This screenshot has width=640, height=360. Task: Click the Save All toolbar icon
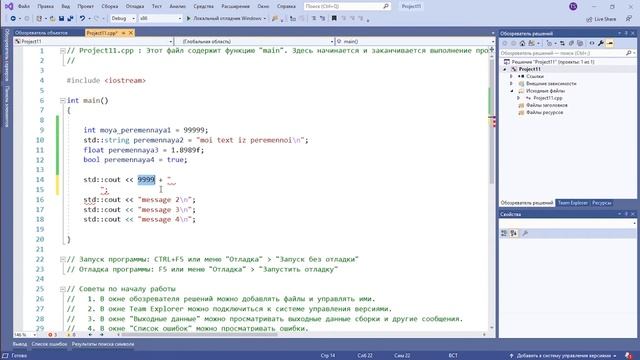click(x=70, y=18)
